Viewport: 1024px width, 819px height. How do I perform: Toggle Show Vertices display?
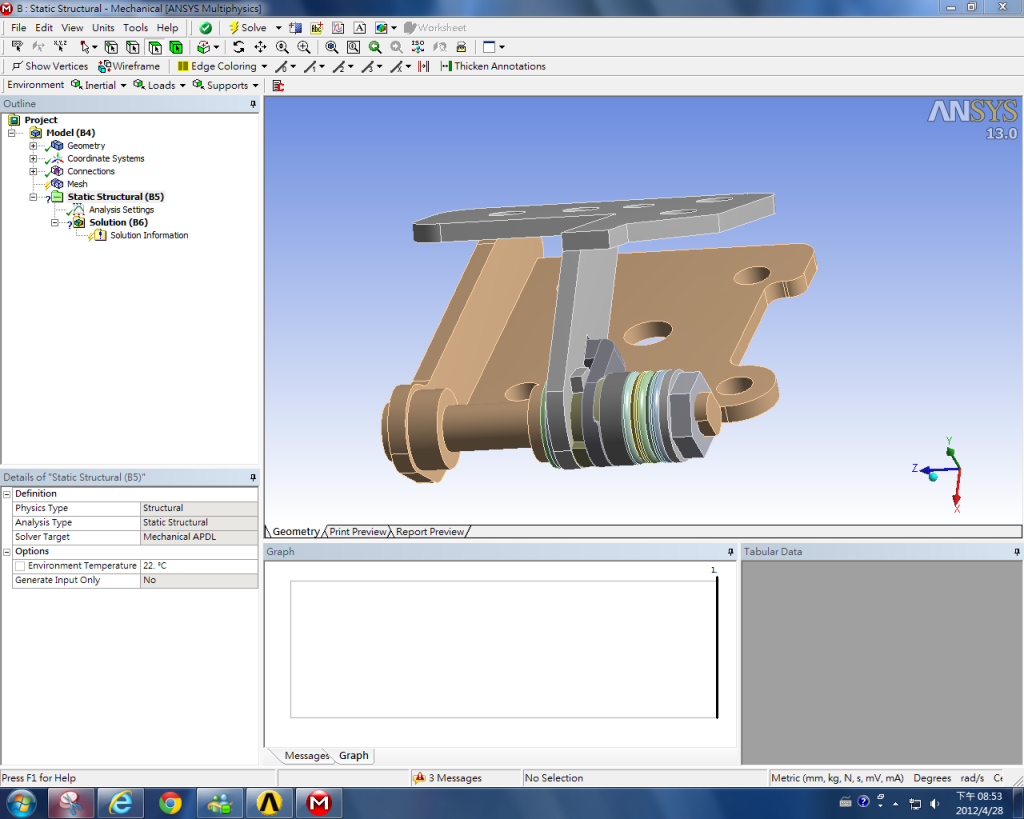point(50,66)
